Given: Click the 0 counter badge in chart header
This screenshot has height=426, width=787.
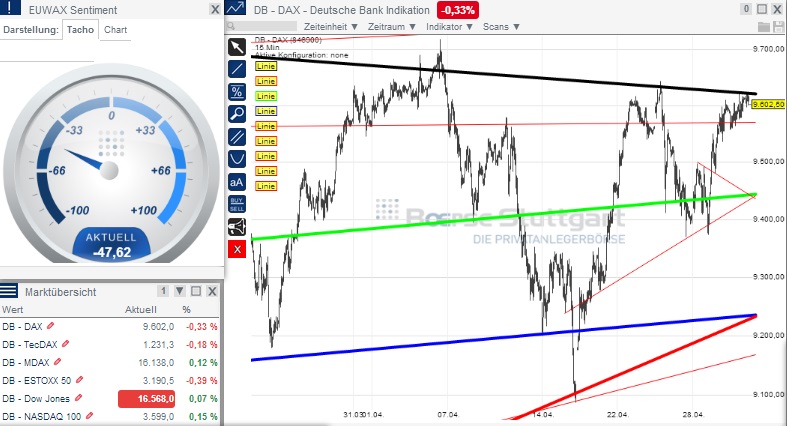Looking at the screenshot, I should click(x=746, y=9).
